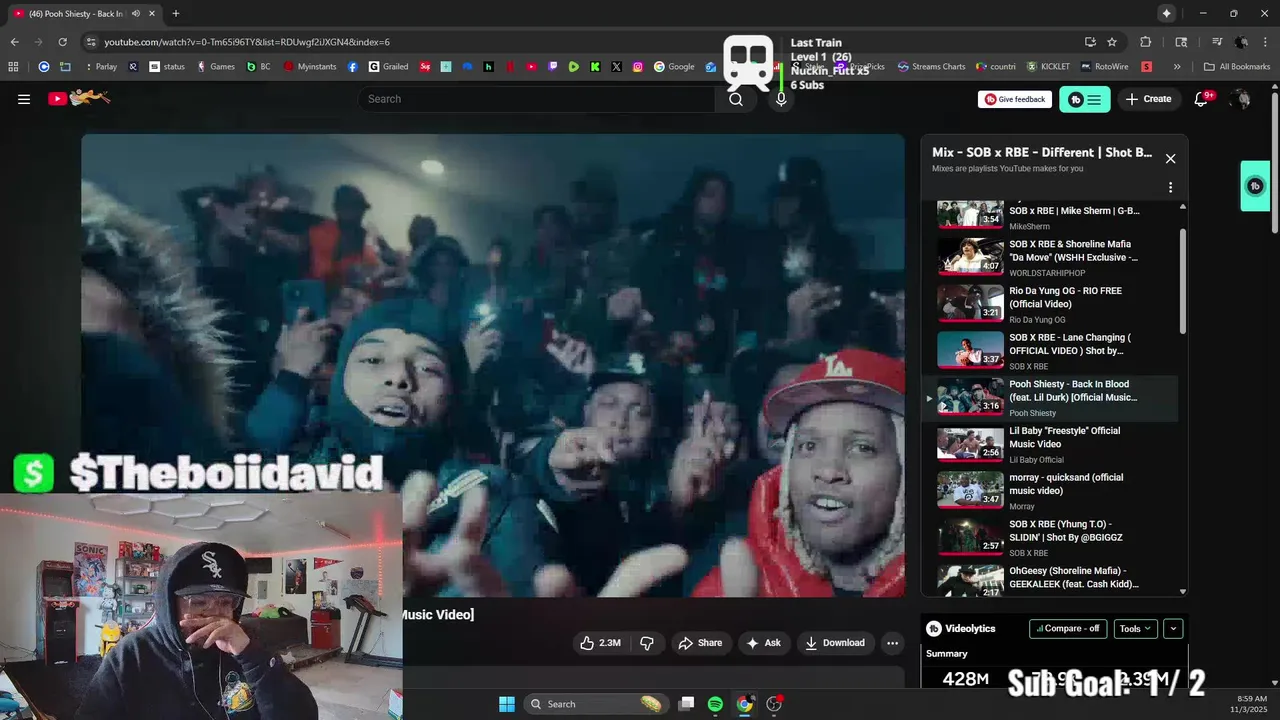
Task: Play the Da Move WSHH Exclusive video
Action: pos(1050,257)
